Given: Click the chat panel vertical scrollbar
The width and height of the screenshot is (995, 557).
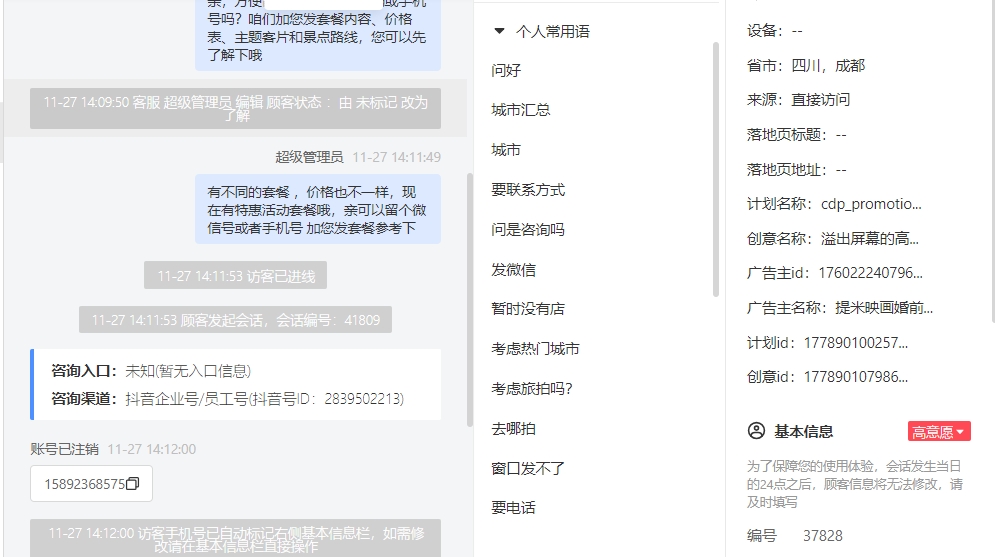Looking at the screenshot, I should tap(470, 299).
